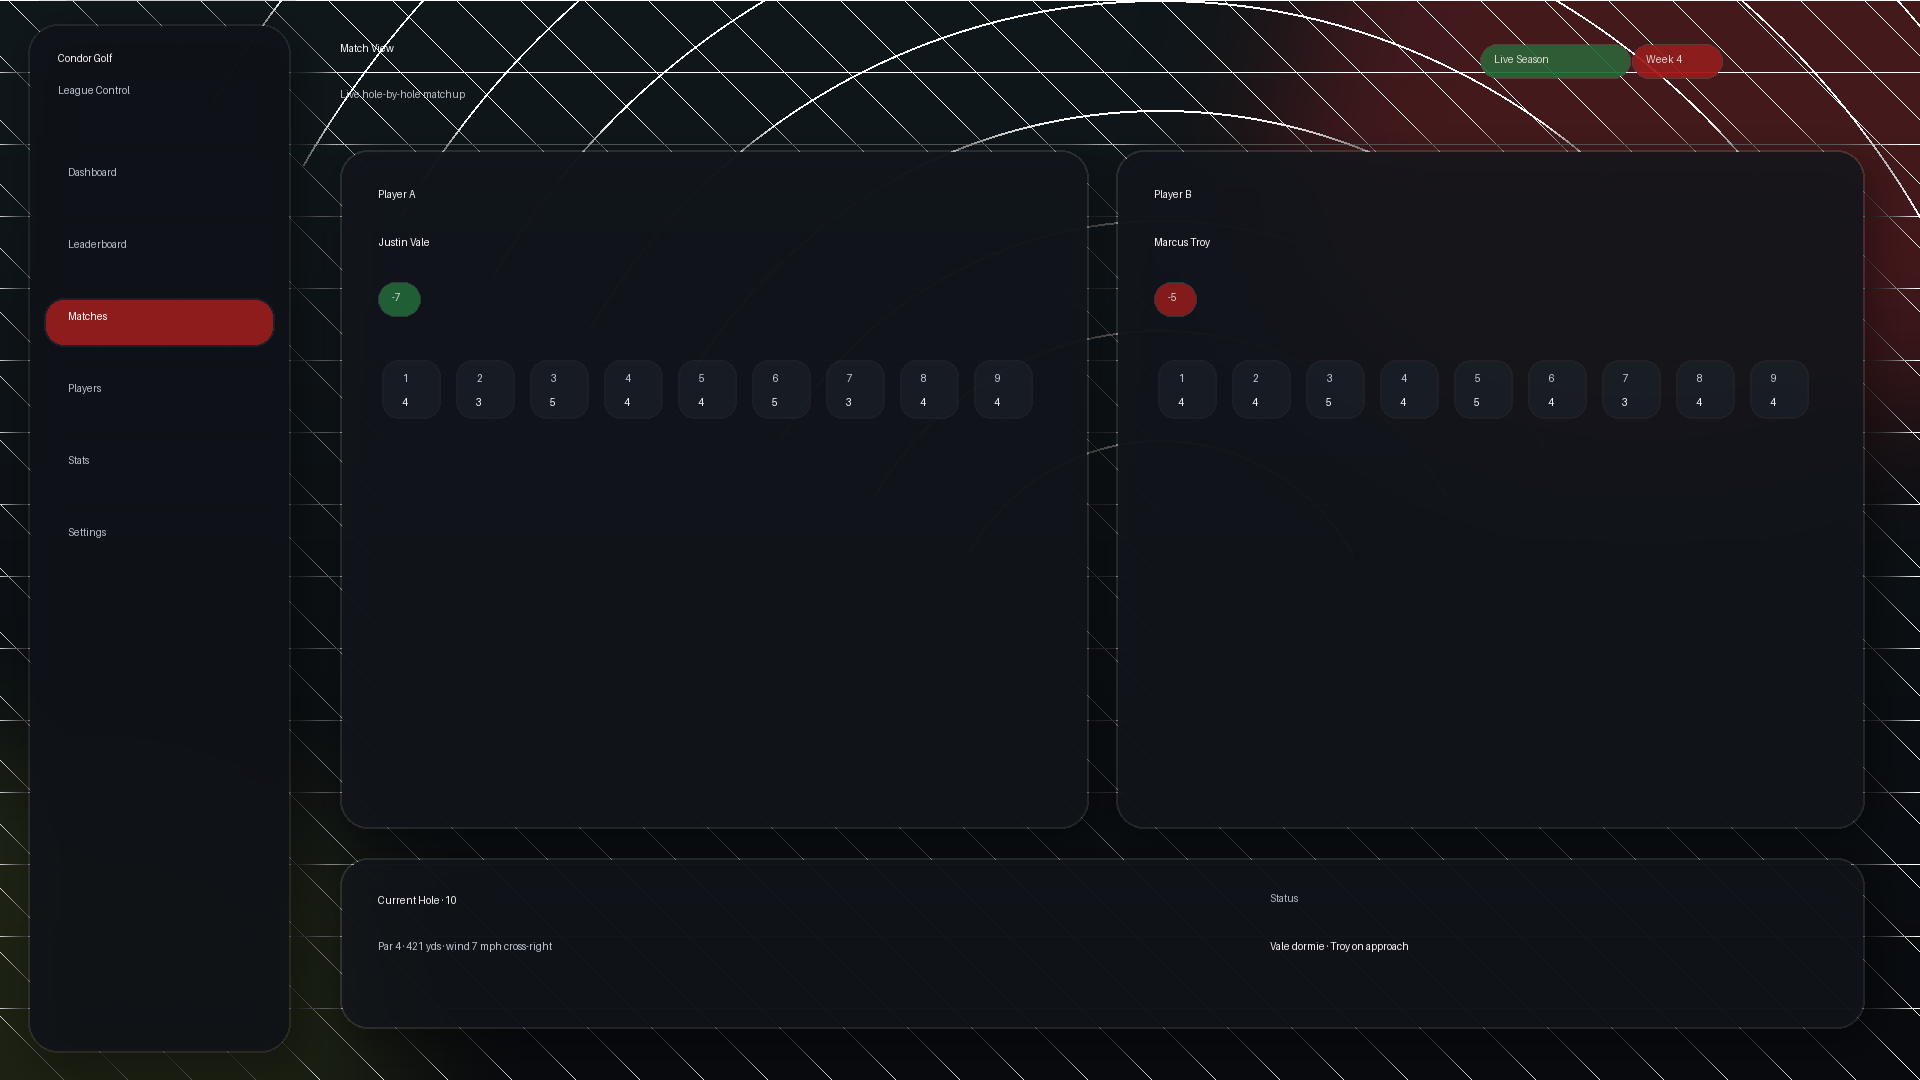Click the Week 4 badge
This screenshot has width=1920, height=1080.
point(1677,61)
